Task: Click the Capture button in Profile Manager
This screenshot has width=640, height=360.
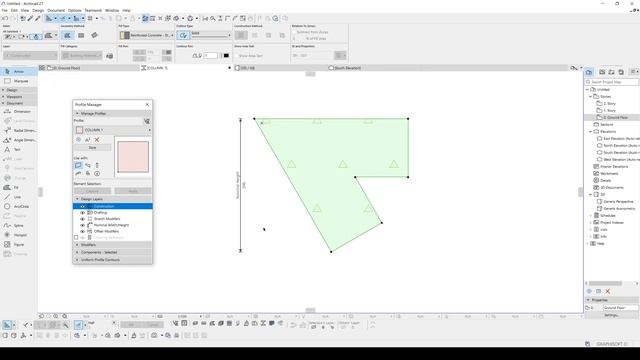Action: (x=92, y=191)
